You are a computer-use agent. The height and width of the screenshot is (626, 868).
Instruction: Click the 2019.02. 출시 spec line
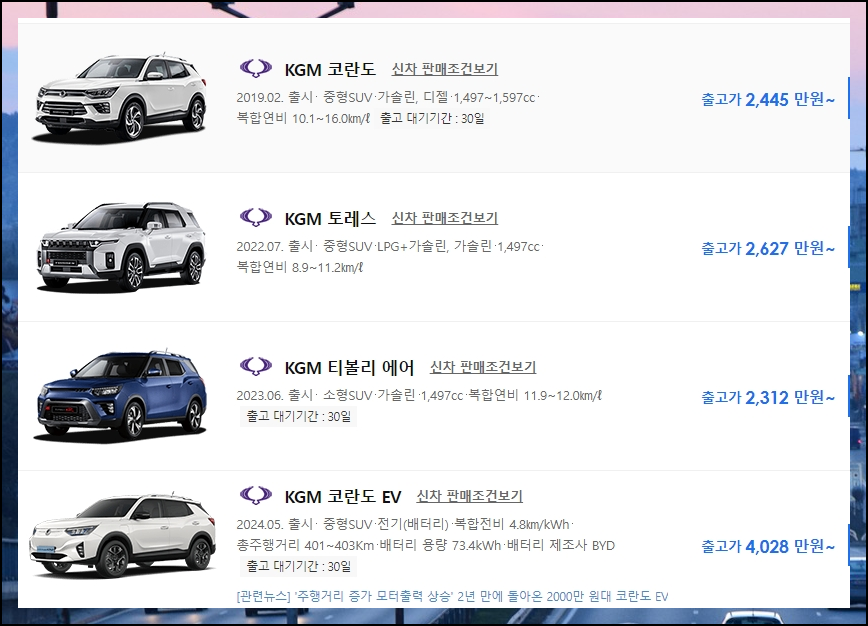pyautogui.click(x=388, y=97)
